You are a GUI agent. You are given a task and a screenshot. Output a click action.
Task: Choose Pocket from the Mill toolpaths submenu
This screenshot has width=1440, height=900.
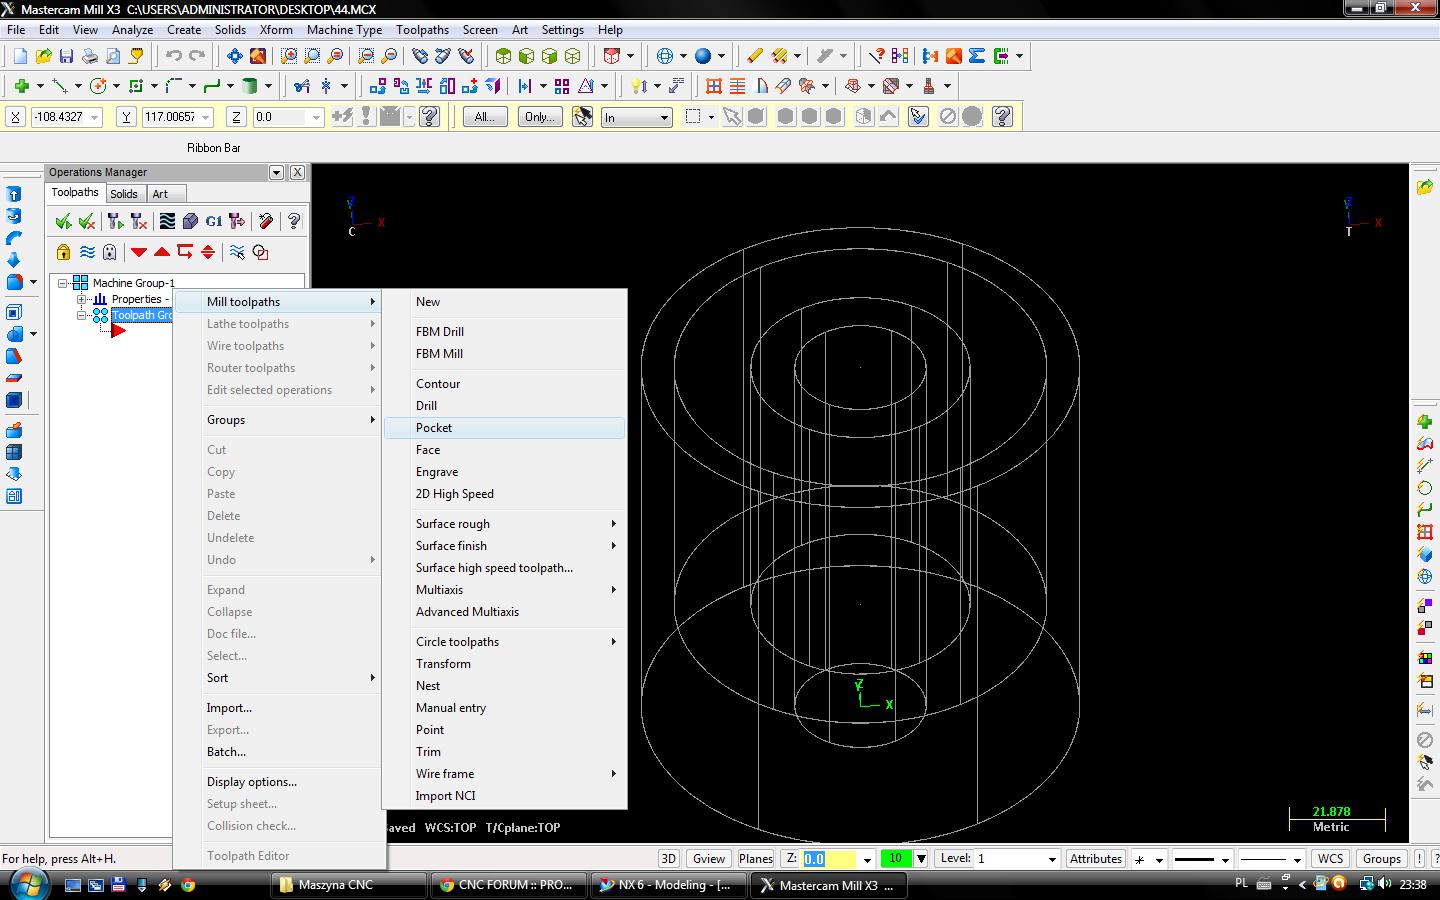coord(505,428)
